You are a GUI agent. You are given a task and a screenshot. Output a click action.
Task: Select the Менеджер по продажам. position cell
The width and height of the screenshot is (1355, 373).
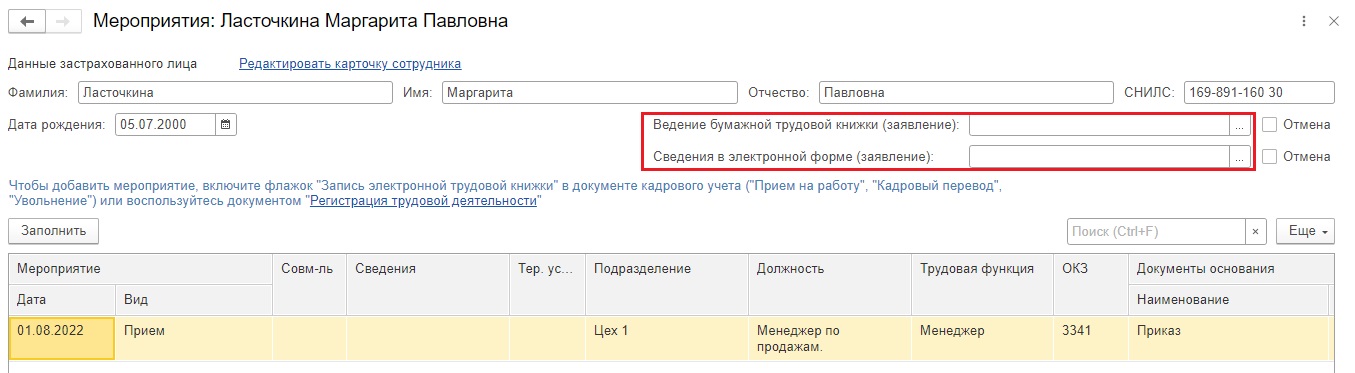[830, 338]
